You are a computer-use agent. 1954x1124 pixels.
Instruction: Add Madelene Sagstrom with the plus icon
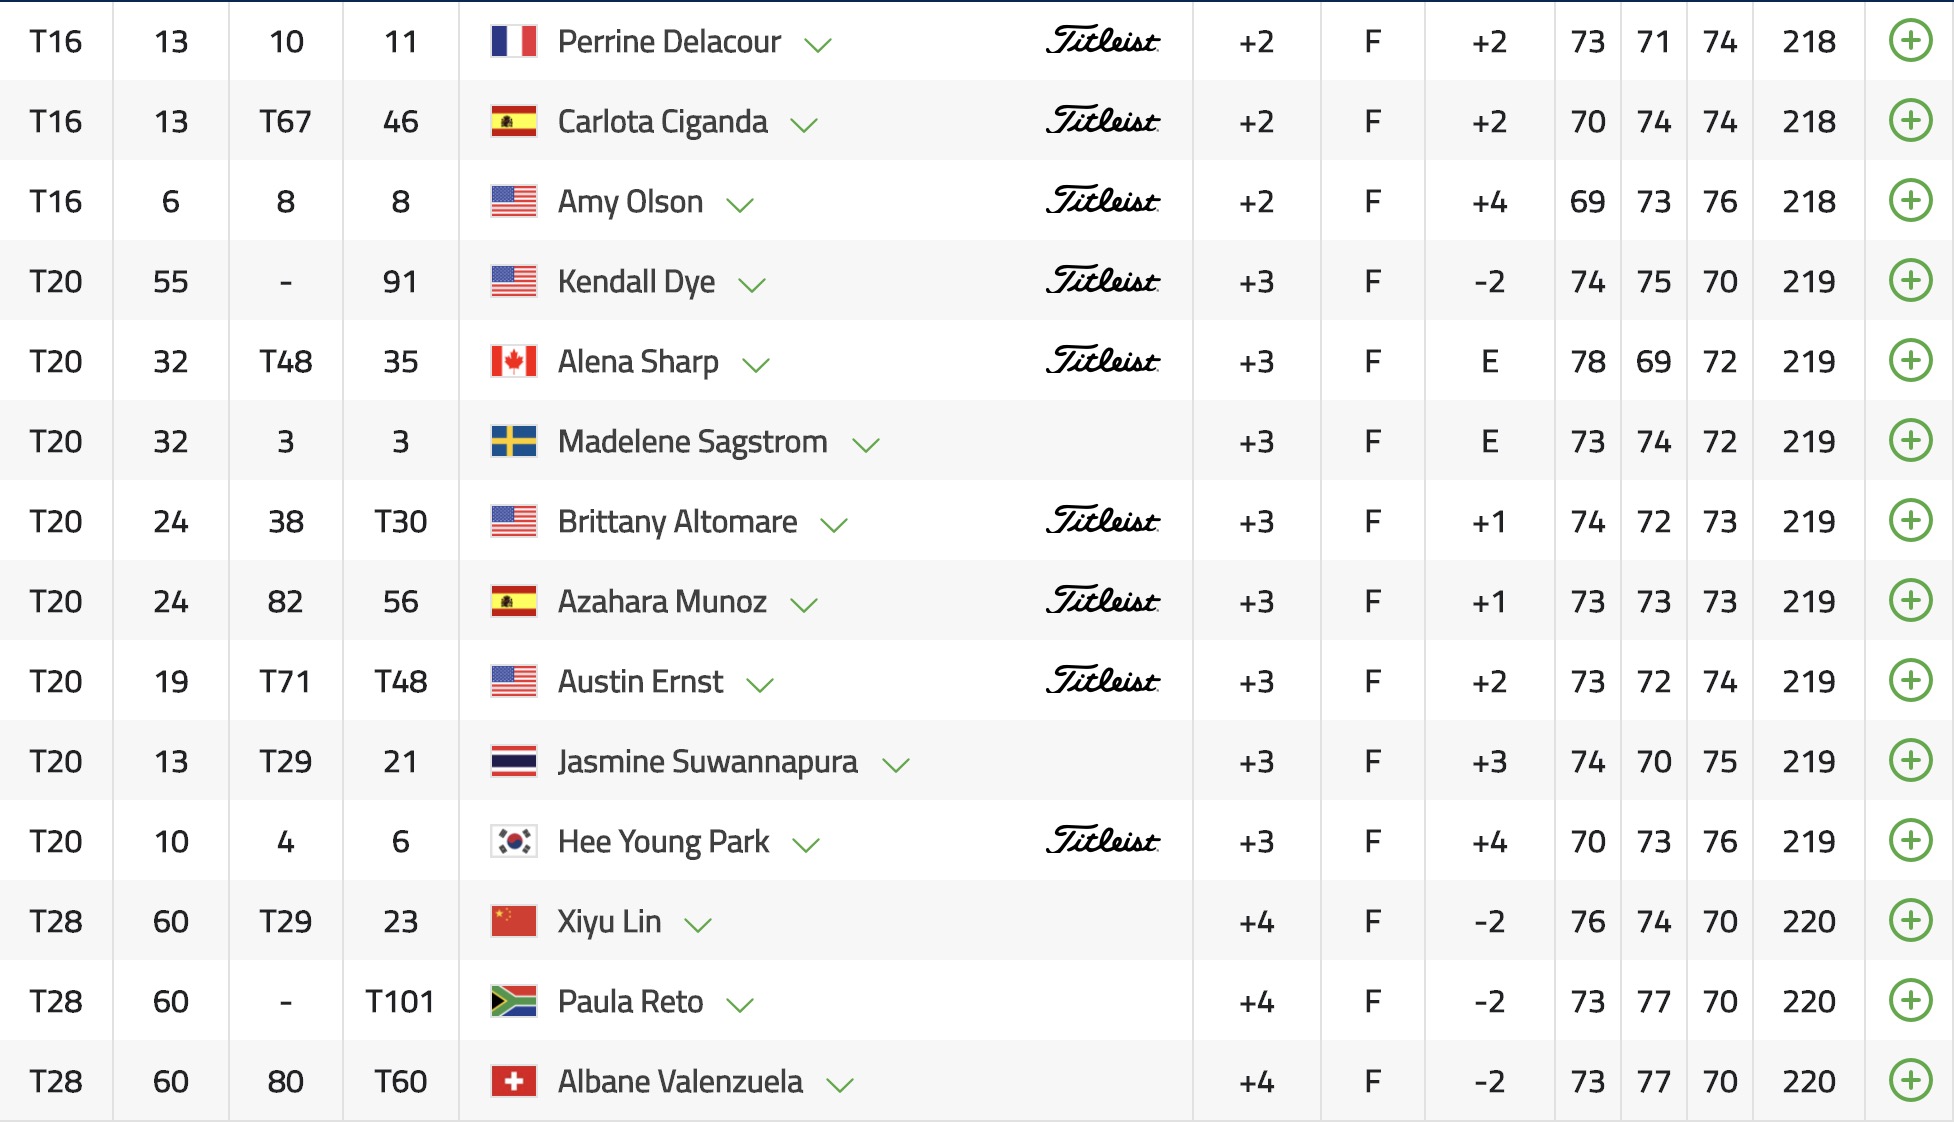point(1910,441)
